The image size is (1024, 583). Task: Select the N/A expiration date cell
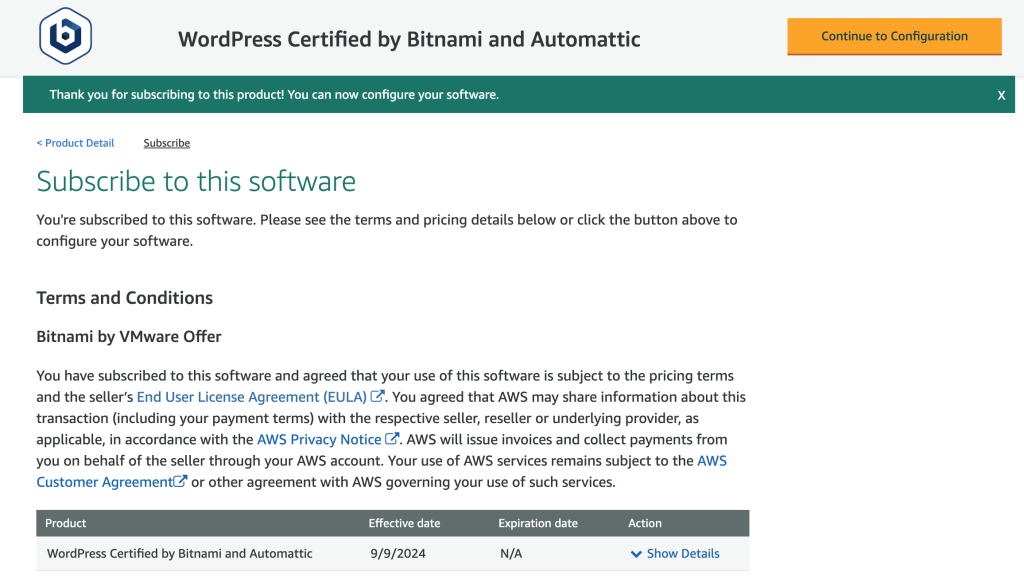(x=511, y=554)
